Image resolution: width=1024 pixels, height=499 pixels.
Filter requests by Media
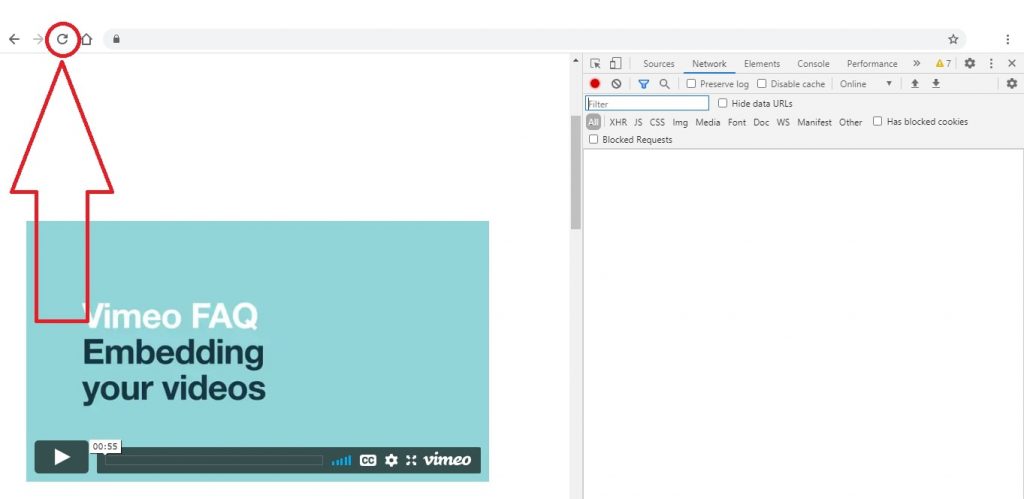click(708, 122)
